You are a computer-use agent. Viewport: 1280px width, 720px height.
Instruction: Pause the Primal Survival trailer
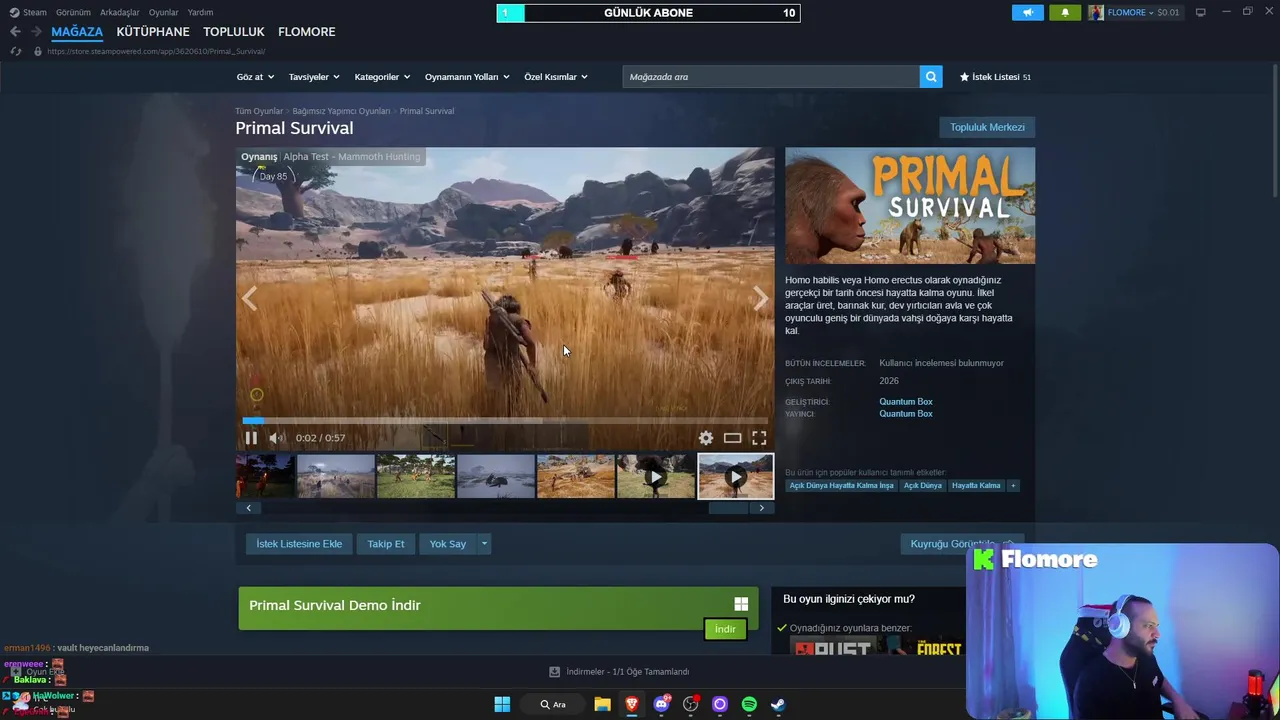coord(251,438)
